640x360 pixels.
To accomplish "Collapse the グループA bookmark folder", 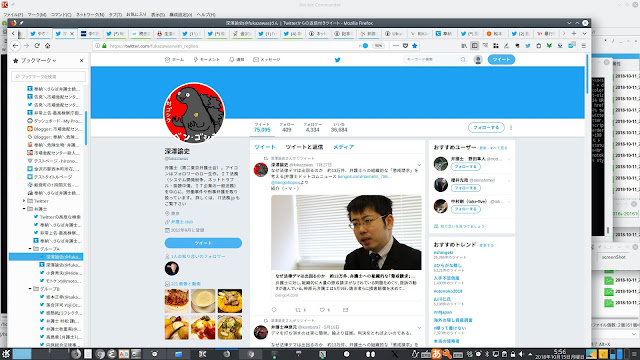I will (x=30, y=249).
